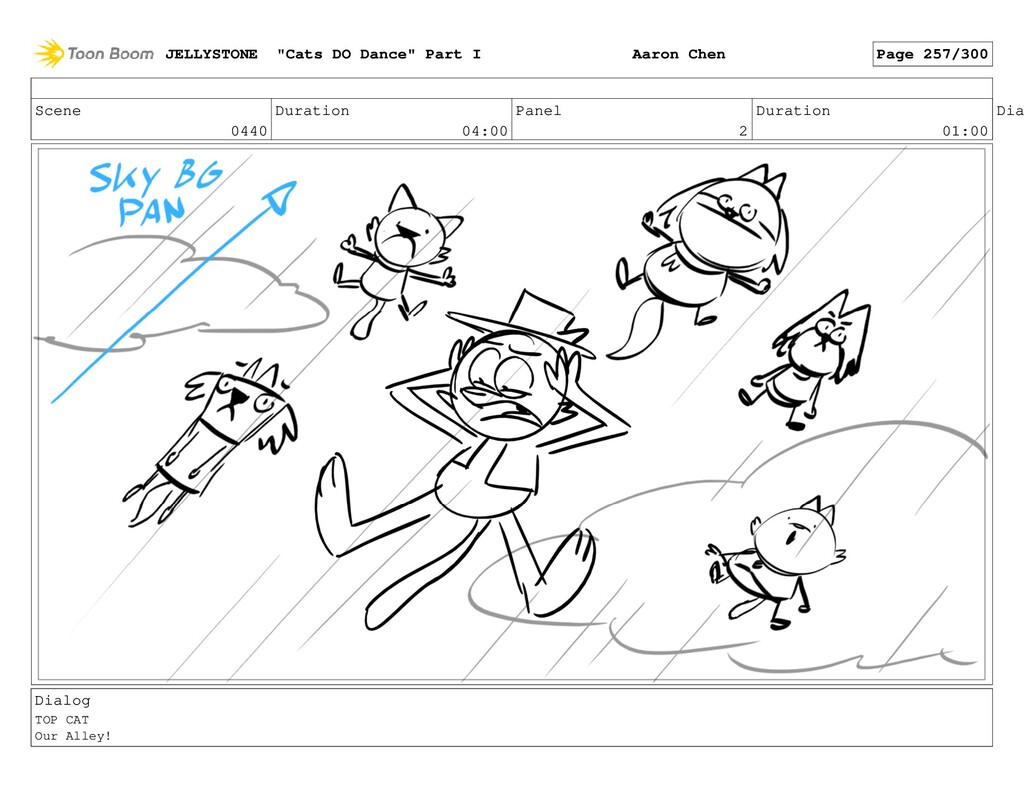The image size is (1024, 793).
Task: Click the Scene column label
Action: pos(58,111)
